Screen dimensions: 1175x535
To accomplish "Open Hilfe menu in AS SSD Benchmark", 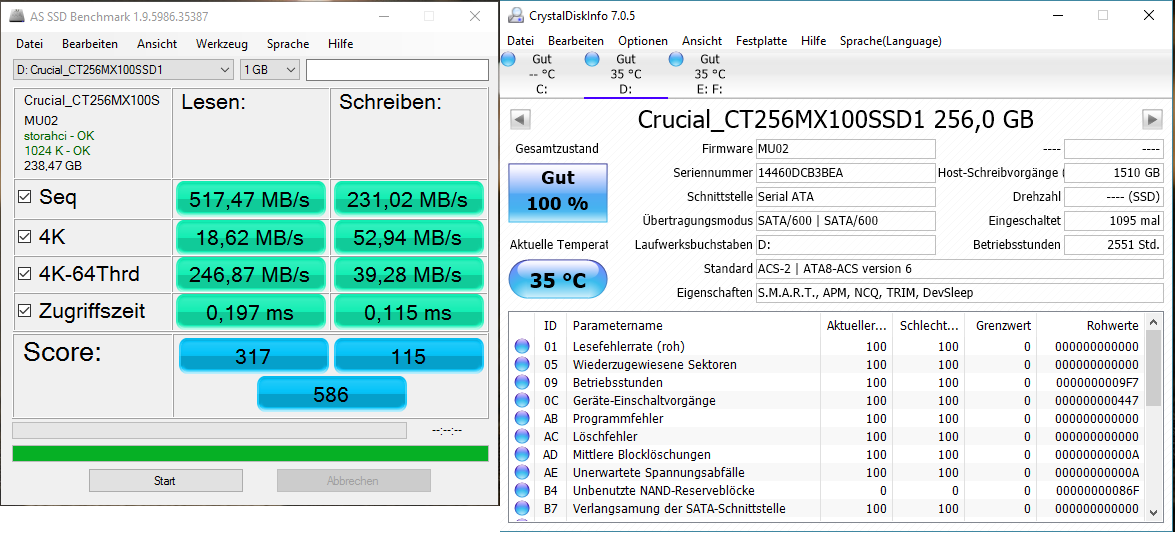I will (340, 43).
